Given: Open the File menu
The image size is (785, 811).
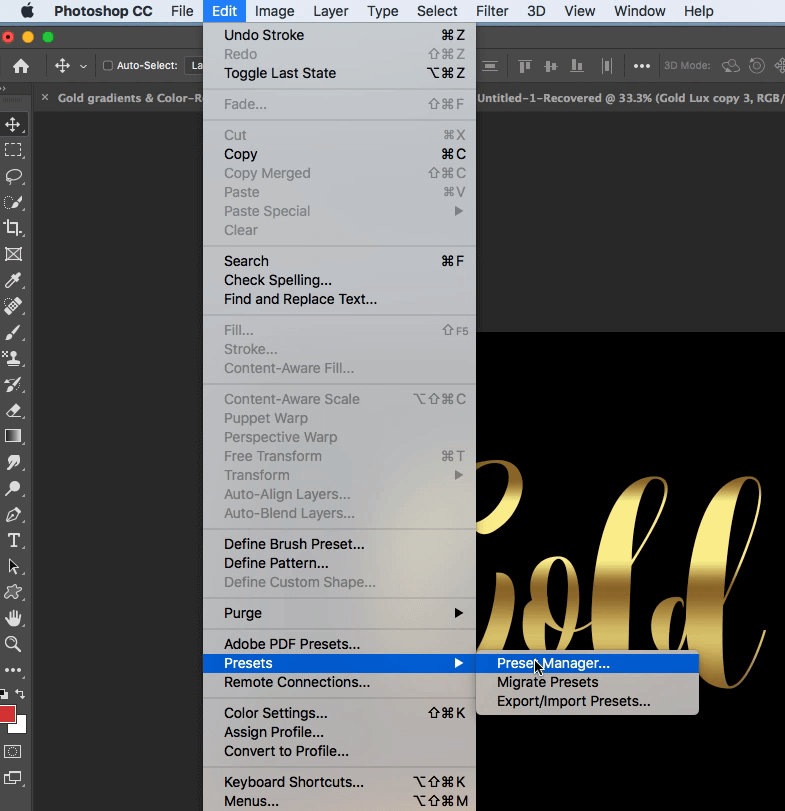Looking at the screenshot, I should 182,11.
